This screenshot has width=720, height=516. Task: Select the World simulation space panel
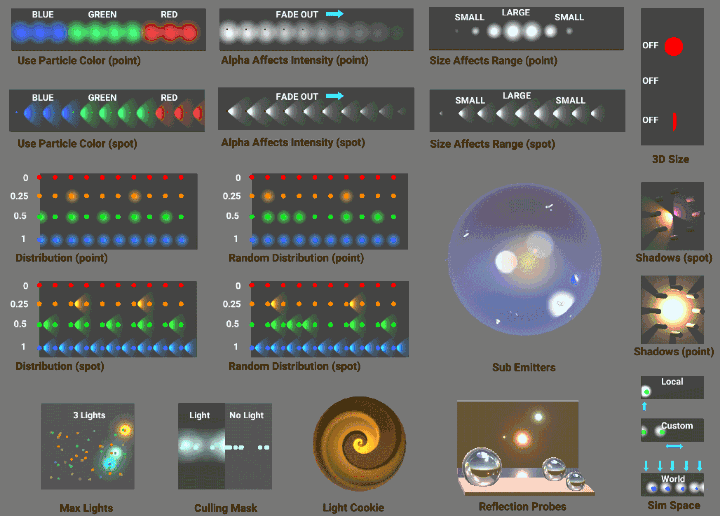coord(672,484)
